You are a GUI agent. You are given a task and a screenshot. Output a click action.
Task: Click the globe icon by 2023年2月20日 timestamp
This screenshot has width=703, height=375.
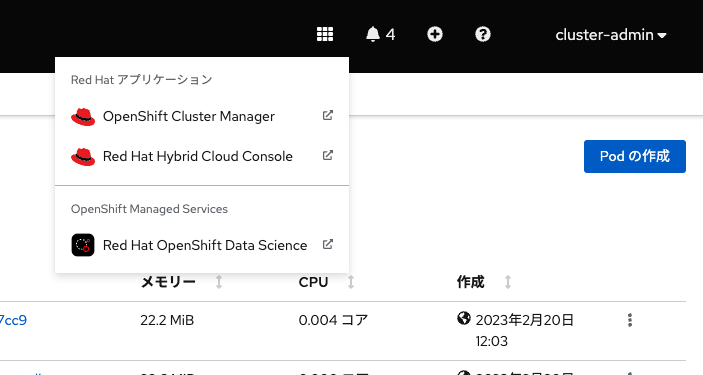click(464, 318)
